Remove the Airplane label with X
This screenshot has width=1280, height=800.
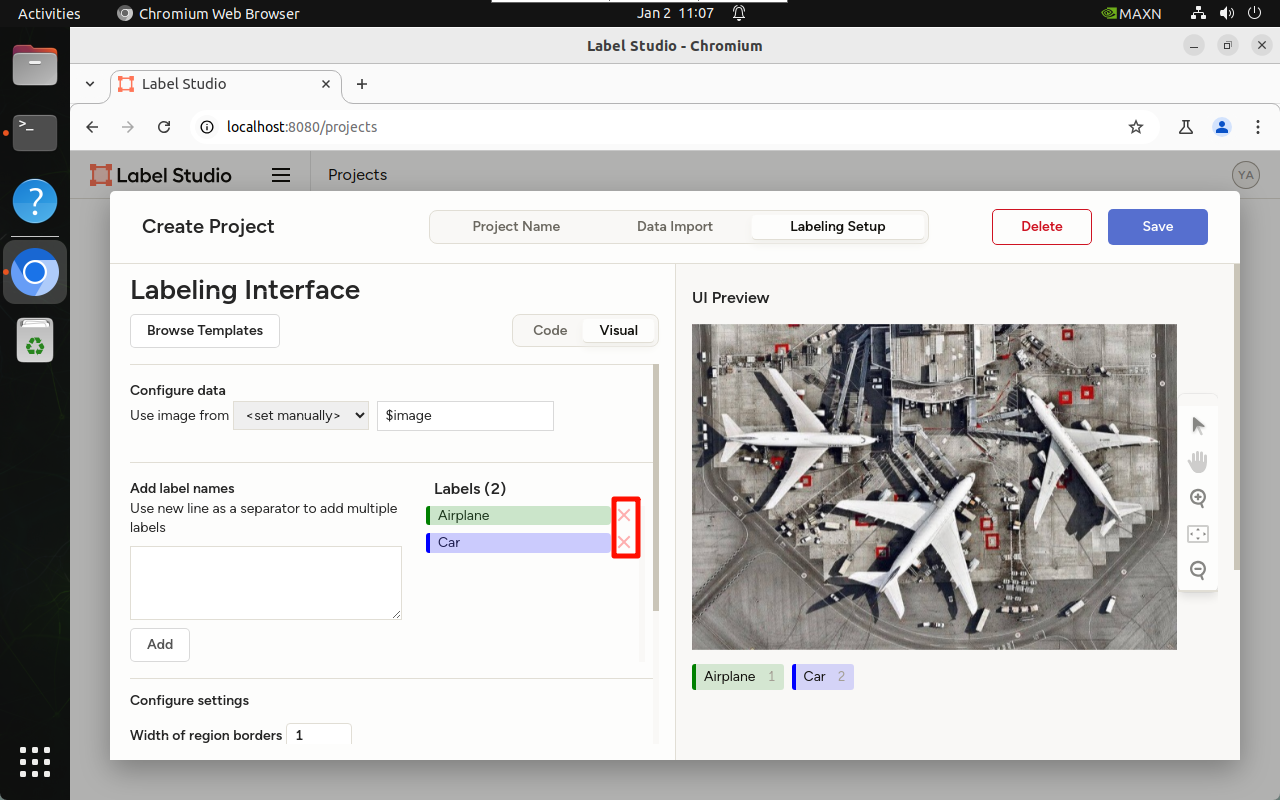tap(624, 515)
